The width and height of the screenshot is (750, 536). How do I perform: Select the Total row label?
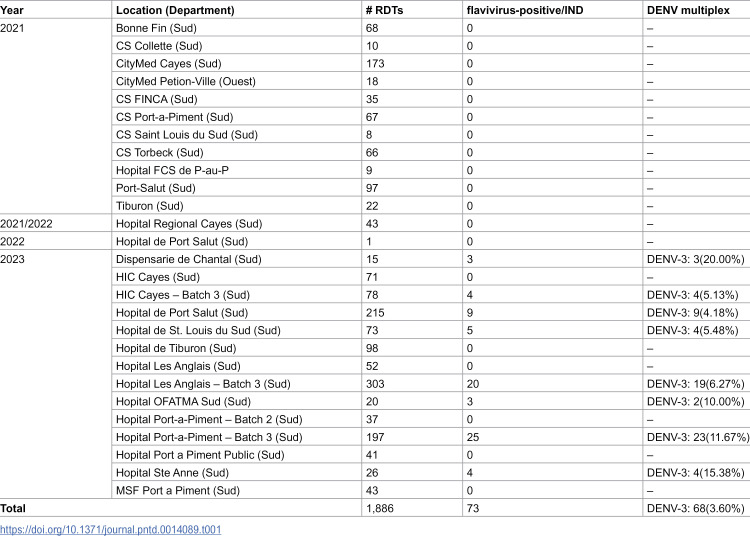(13, 508)
